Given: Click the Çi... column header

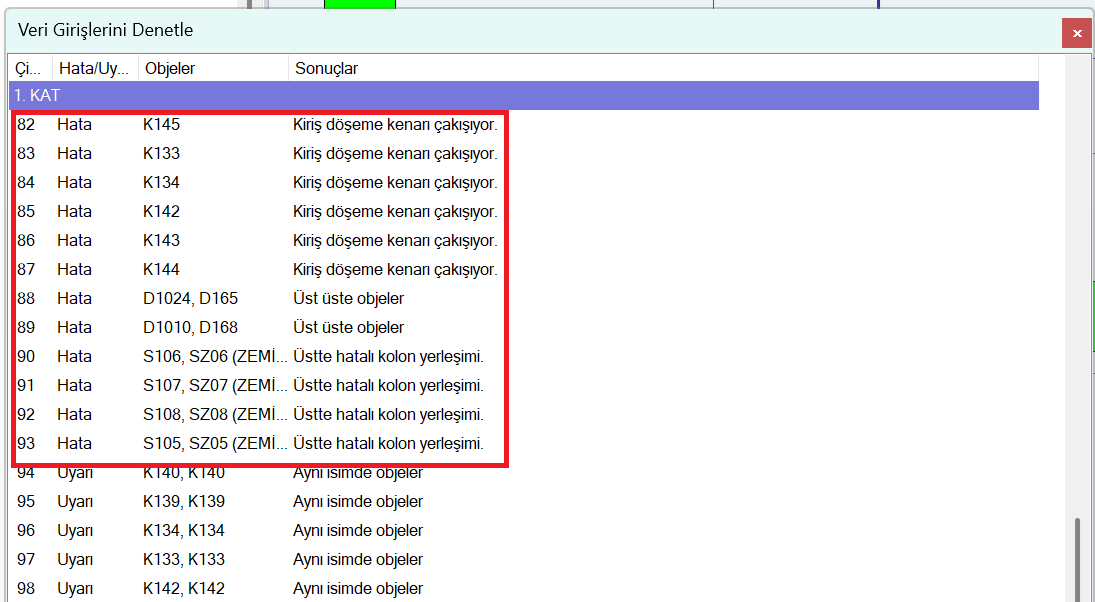Looking at the screenshot, I should click(x=30, y=68).
